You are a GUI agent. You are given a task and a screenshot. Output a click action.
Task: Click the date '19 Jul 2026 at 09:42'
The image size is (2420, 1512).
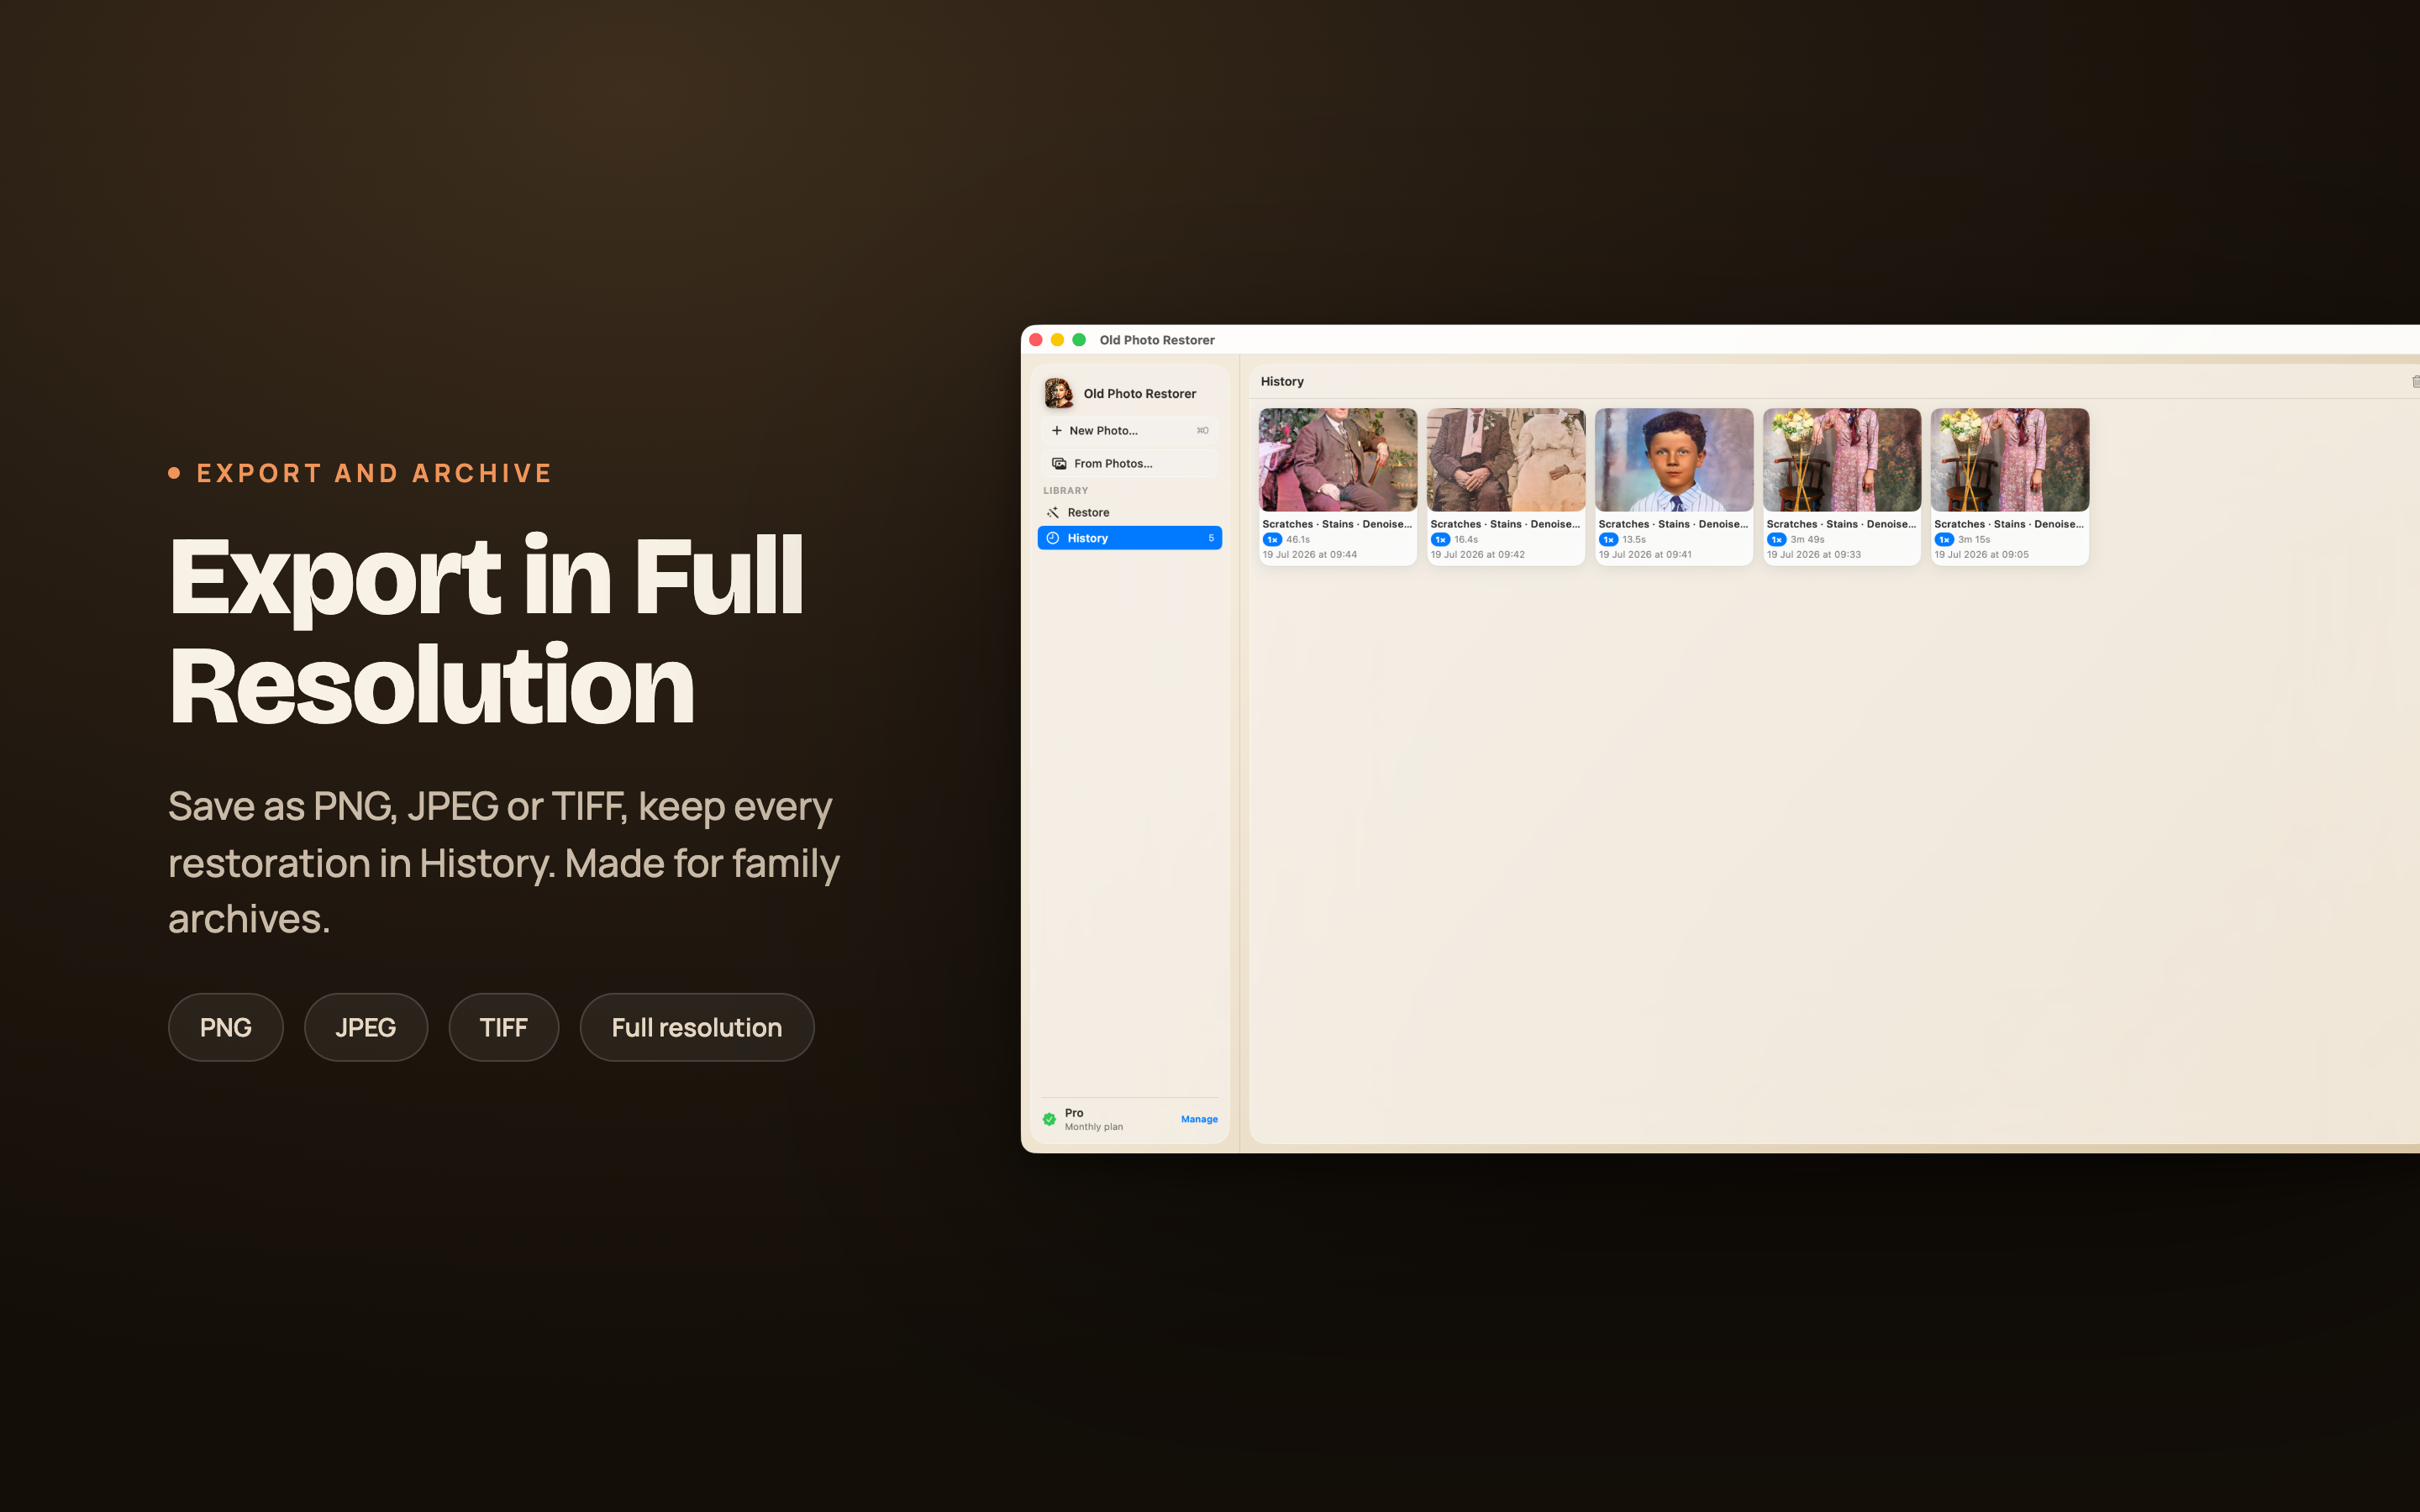(x=1478, y=555)
